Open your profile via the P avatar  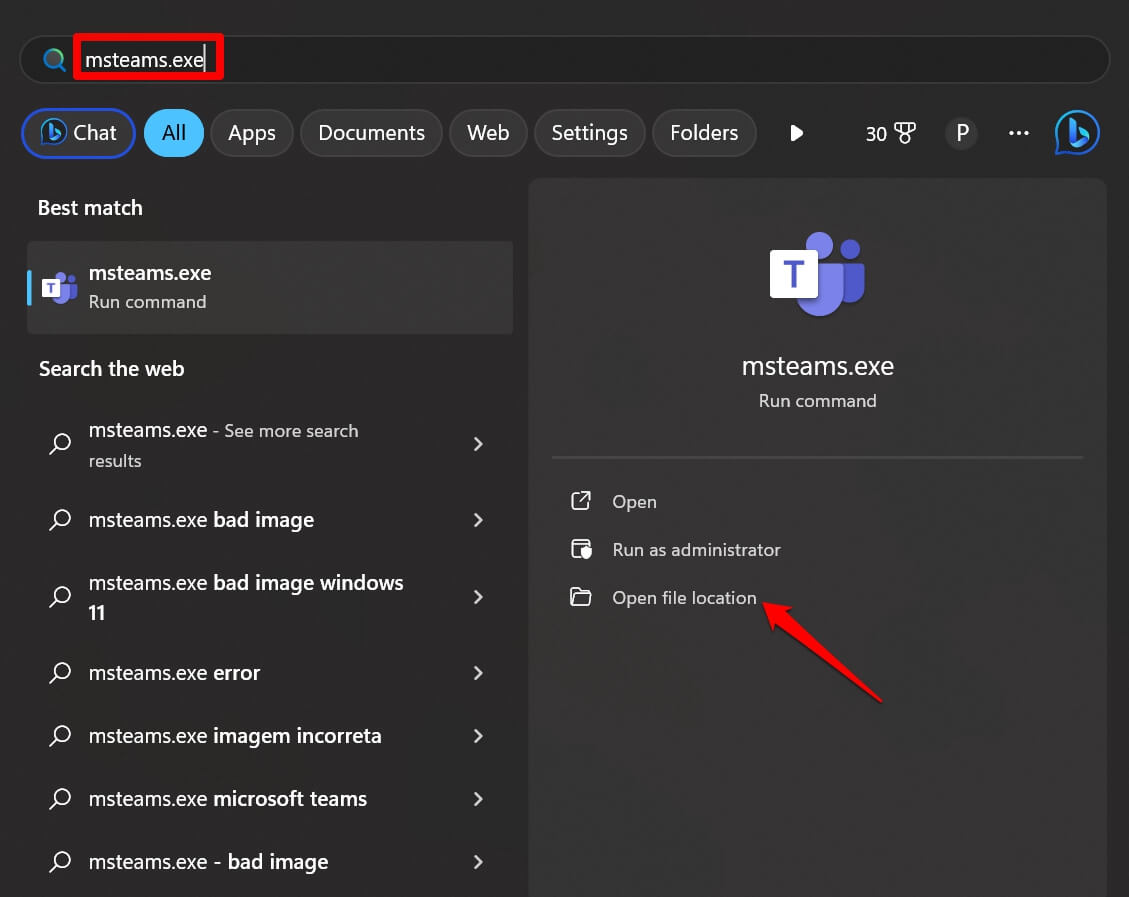[x=961, y=132]
